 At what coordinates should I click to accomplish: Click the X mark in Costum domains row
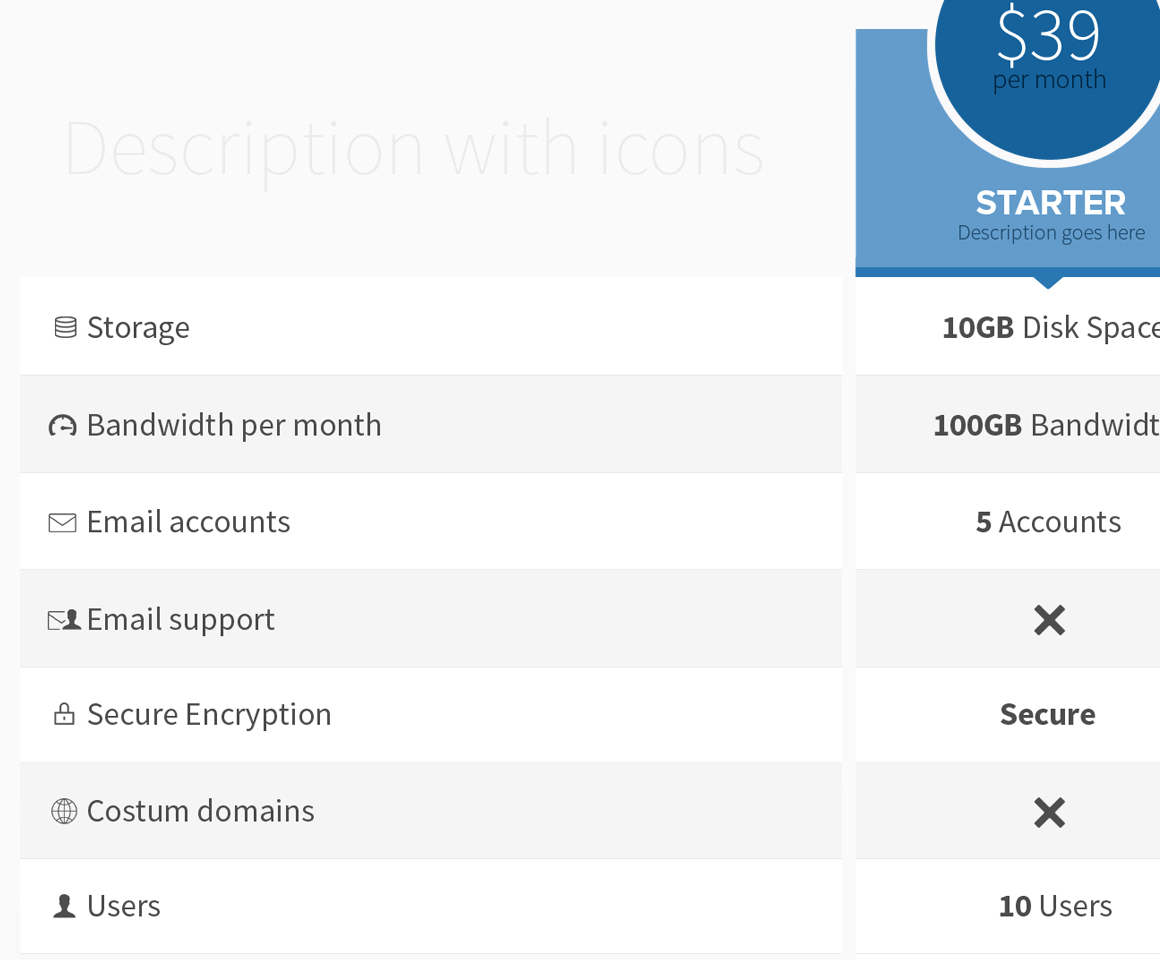click(x=1049, y=813)
